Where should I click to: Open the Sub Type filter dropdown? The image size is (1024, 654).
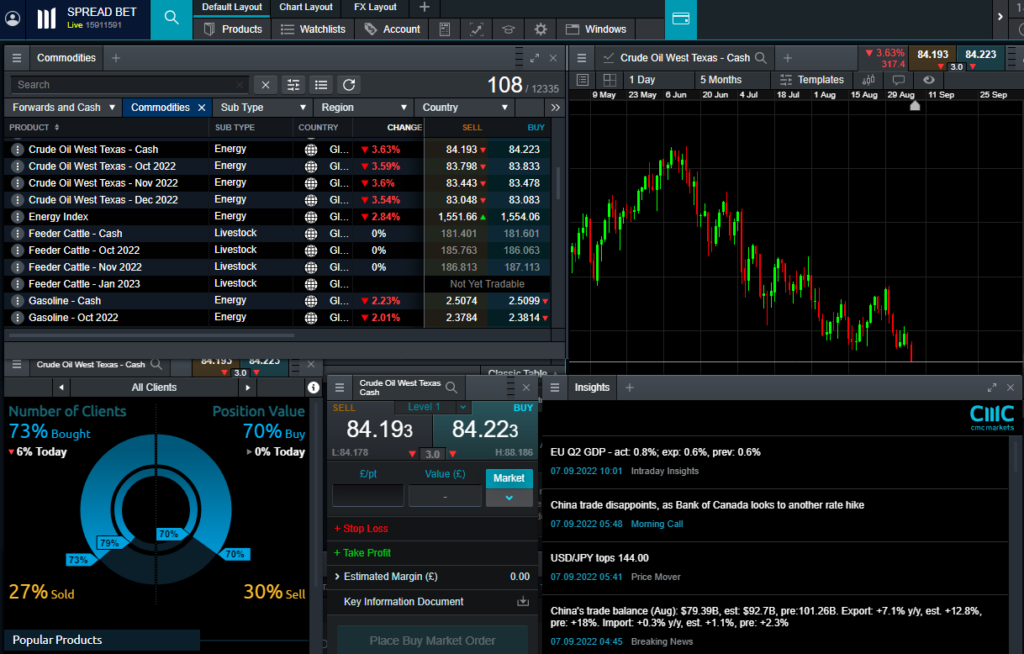tap(264, 107)
